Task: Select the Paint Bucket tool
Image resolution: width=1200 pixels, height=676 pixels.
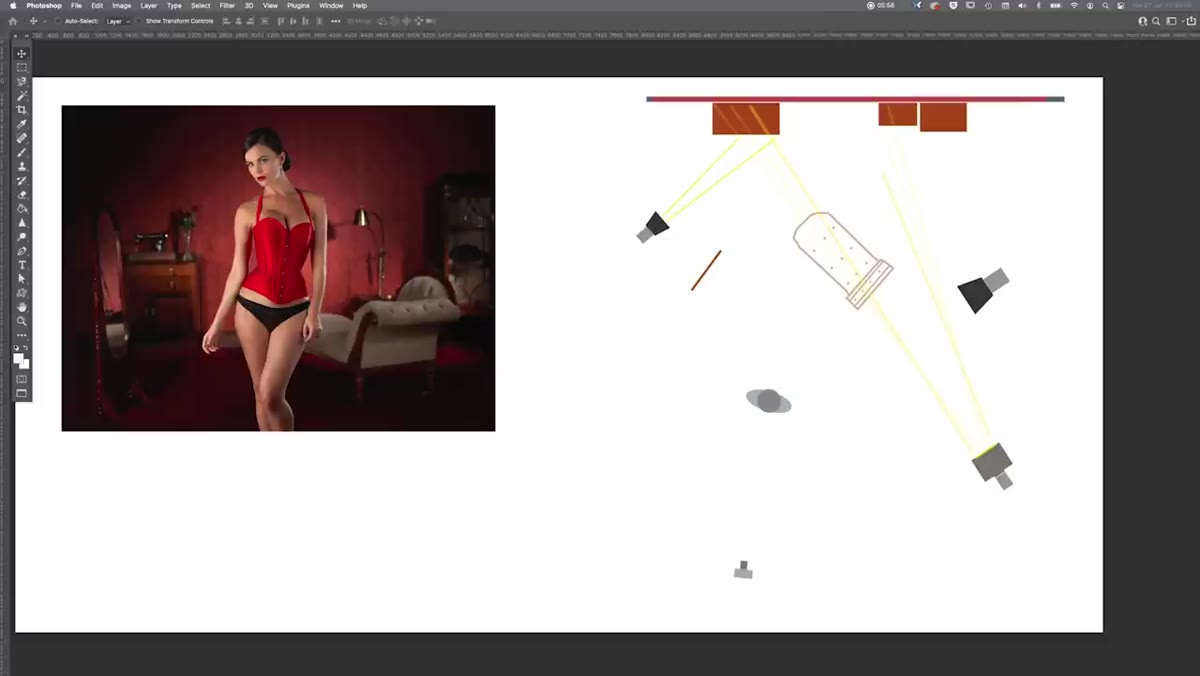Action: click(x=22, y=208)
